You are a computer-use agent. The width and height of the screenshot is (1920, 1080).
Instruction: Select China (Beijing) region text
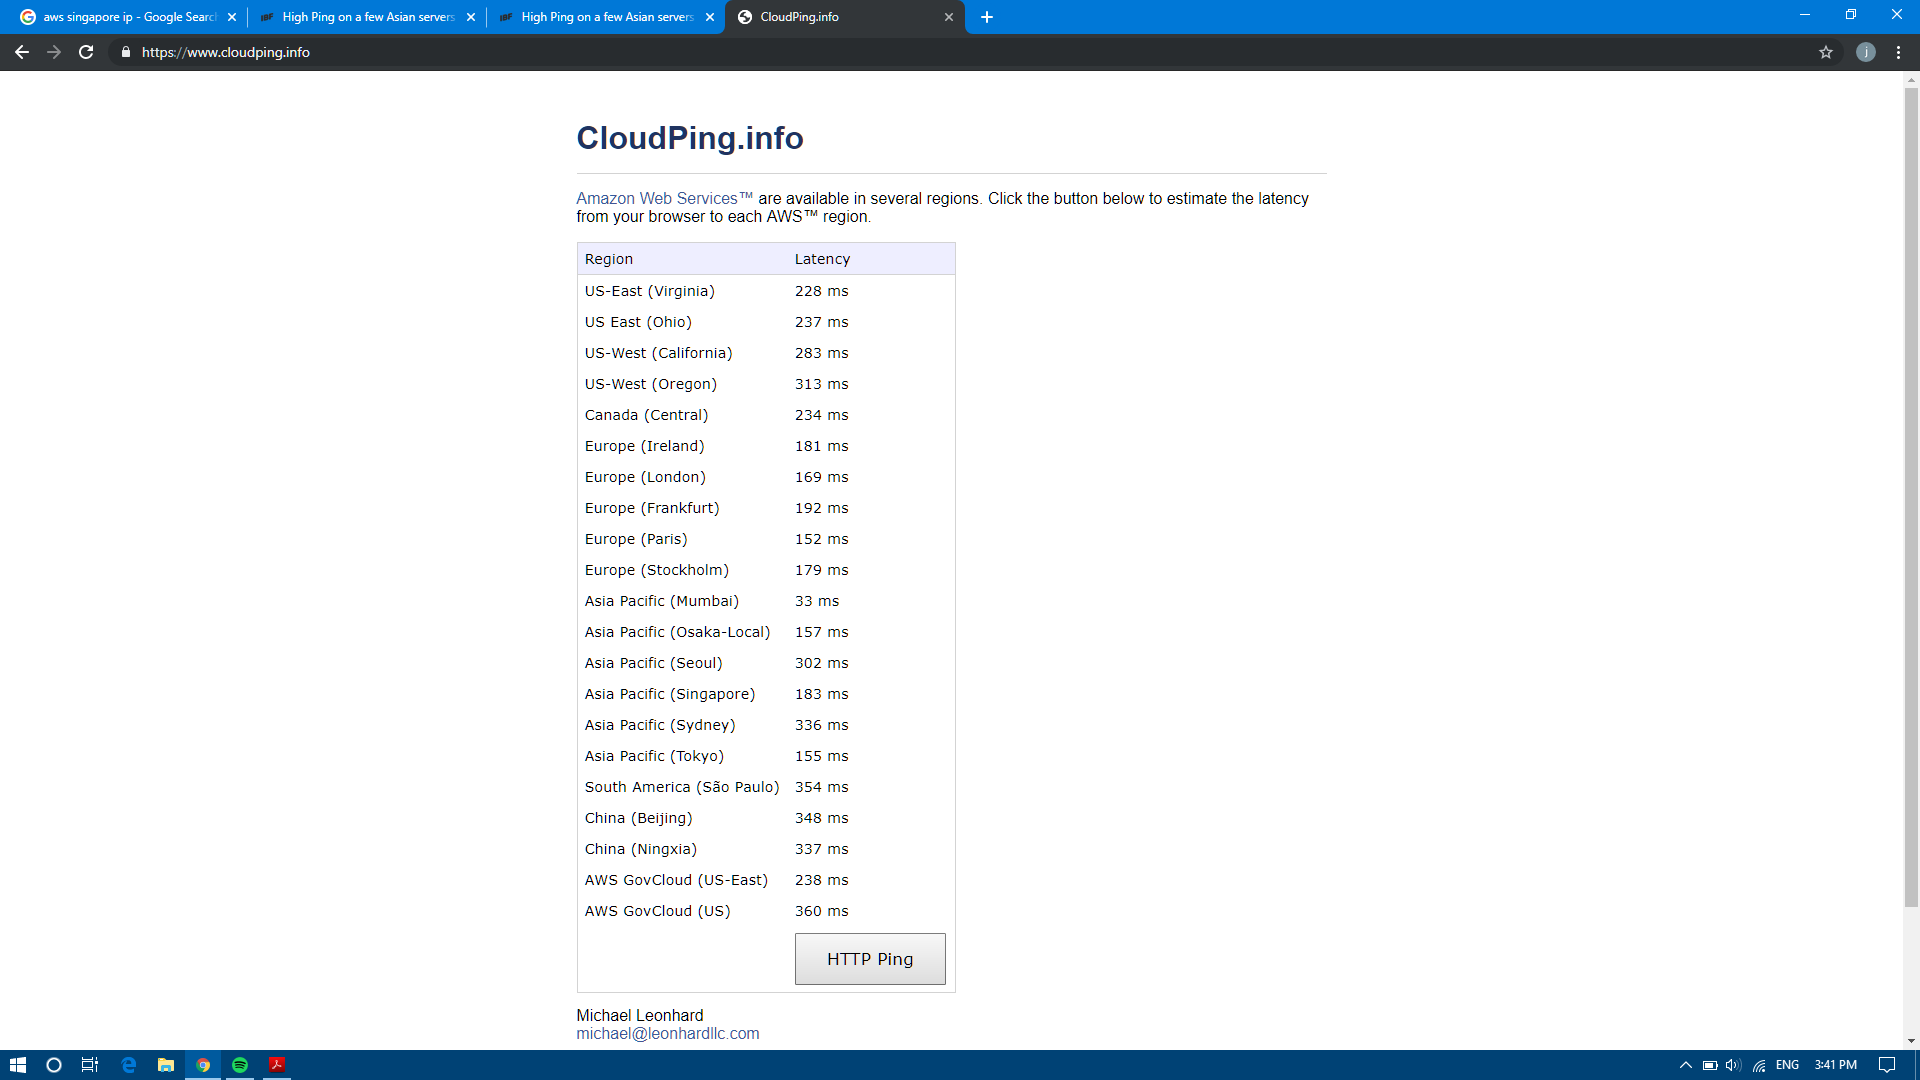click(x=639, y=818)
